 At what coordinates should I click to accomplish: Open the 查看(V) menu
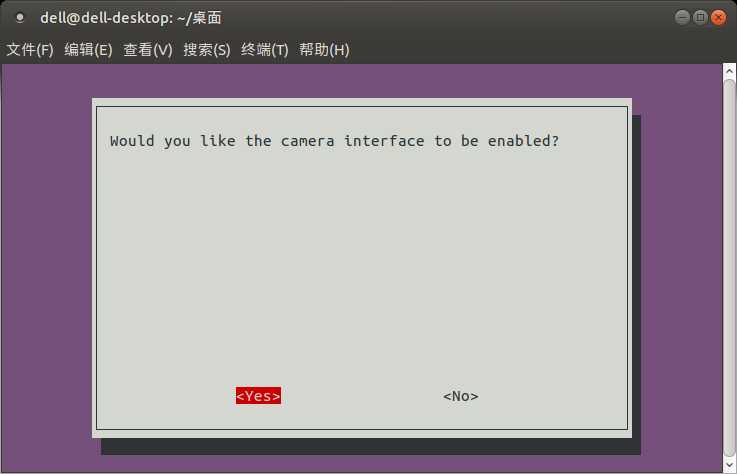point(148,50)
